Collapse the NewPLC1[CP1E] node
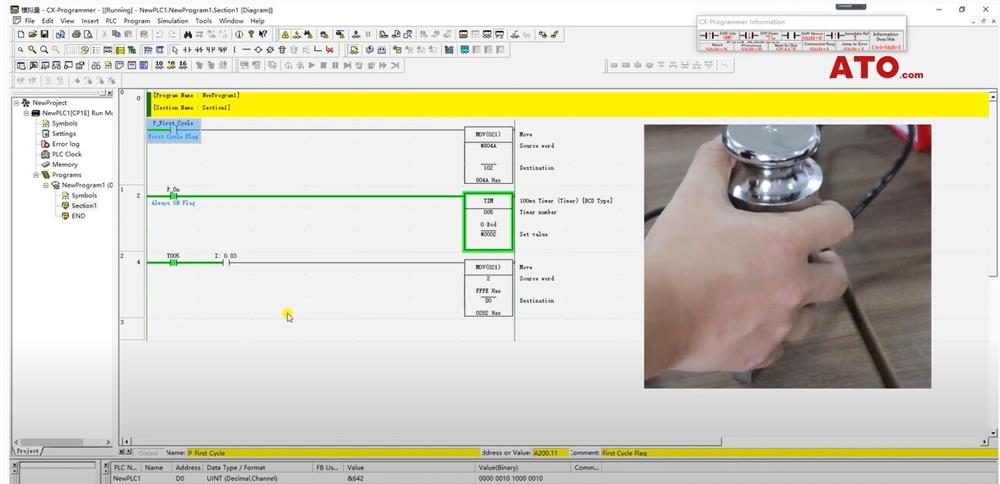This screenshot has height=484, width=1000. tap(26, 113)
